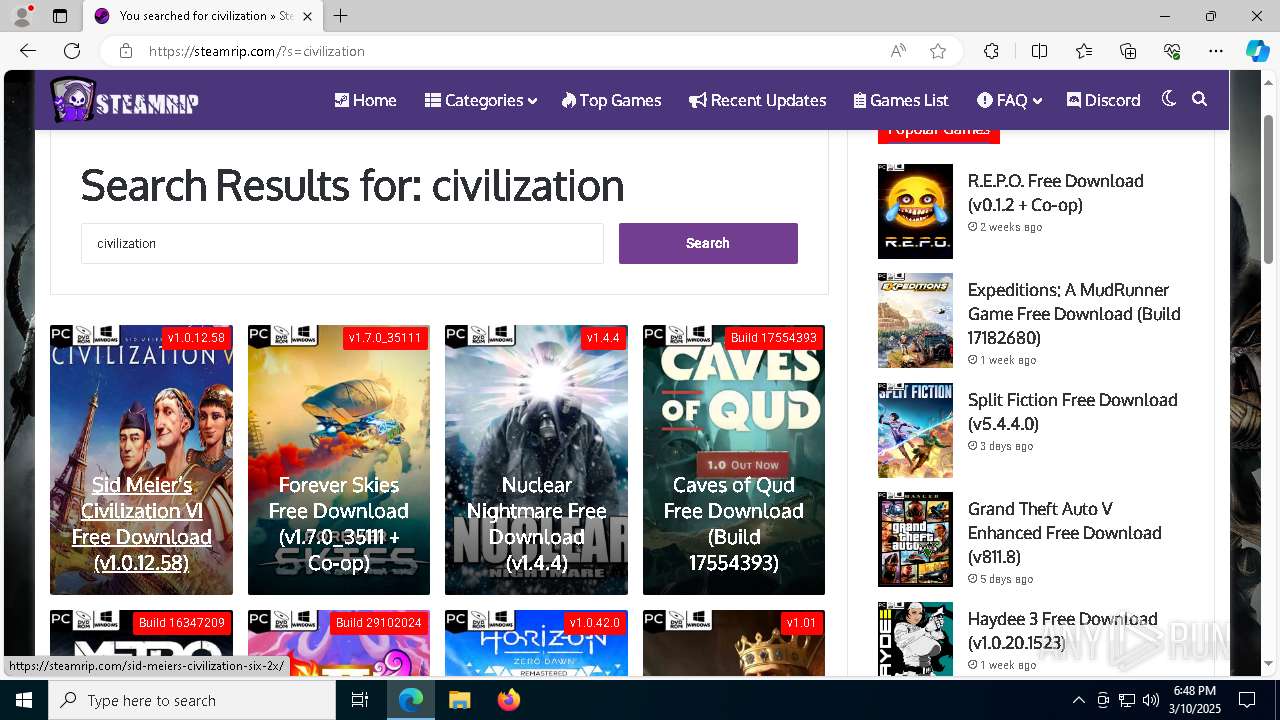Open File Explorer from taskbar
Viewport: 1280px width, 720px height.
[x=459, y=700]
